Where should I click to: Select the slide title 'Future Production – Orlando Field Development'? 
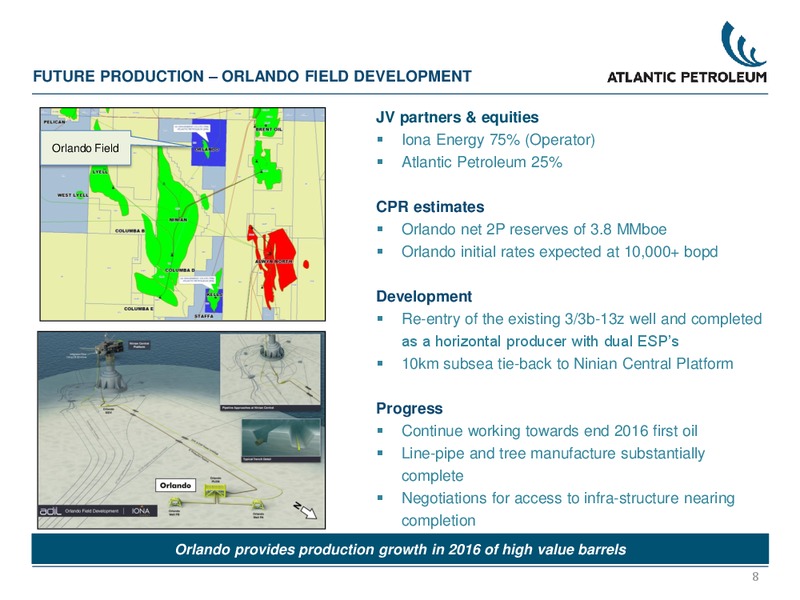[252, 77]
